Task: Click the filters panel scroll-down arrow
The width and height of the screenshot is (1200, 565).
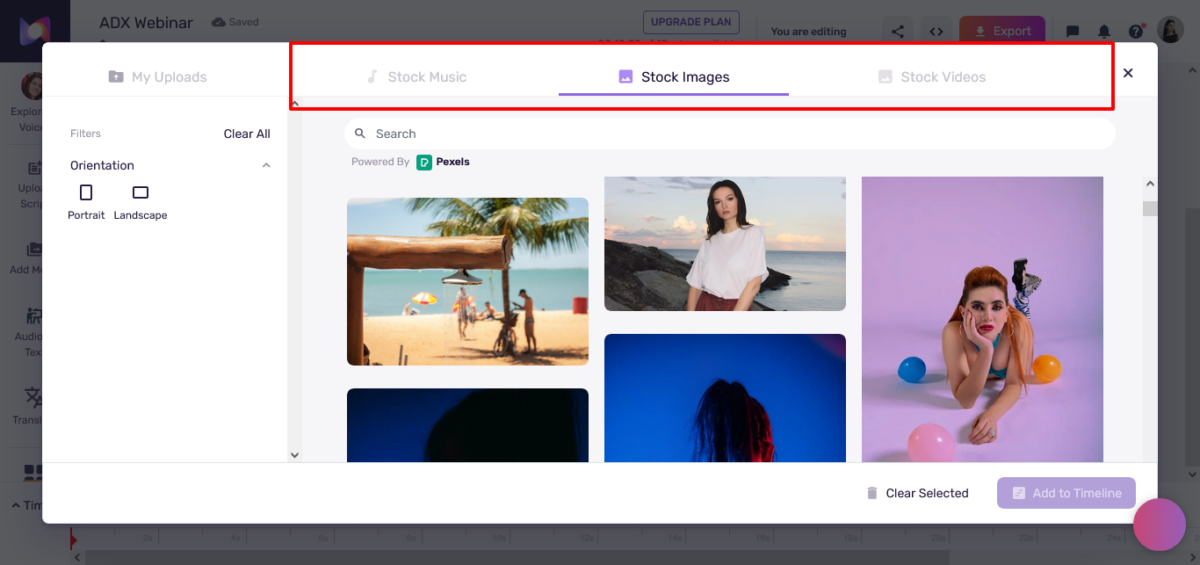Action: click(294, 454)
